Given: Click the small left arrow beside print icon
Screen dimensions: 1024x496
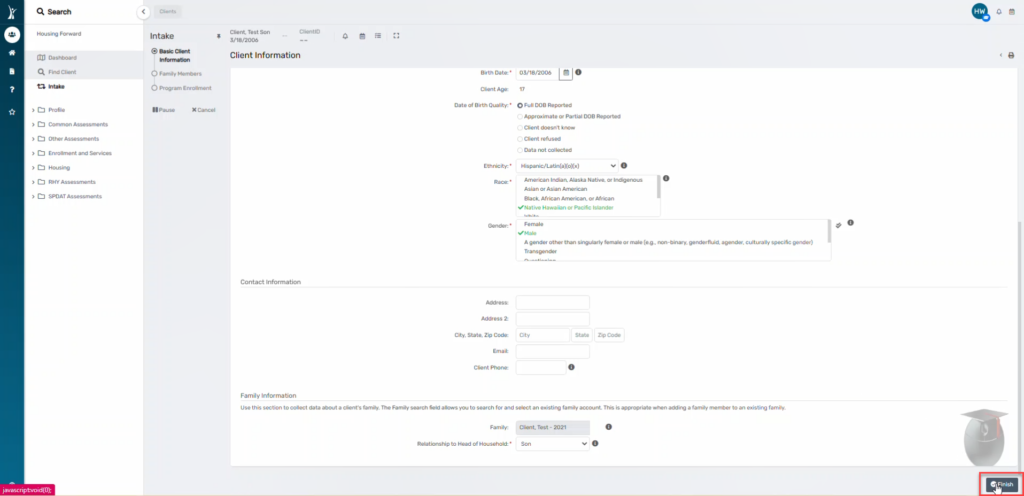Looking at the screenshot, I should coord(1001,55).
